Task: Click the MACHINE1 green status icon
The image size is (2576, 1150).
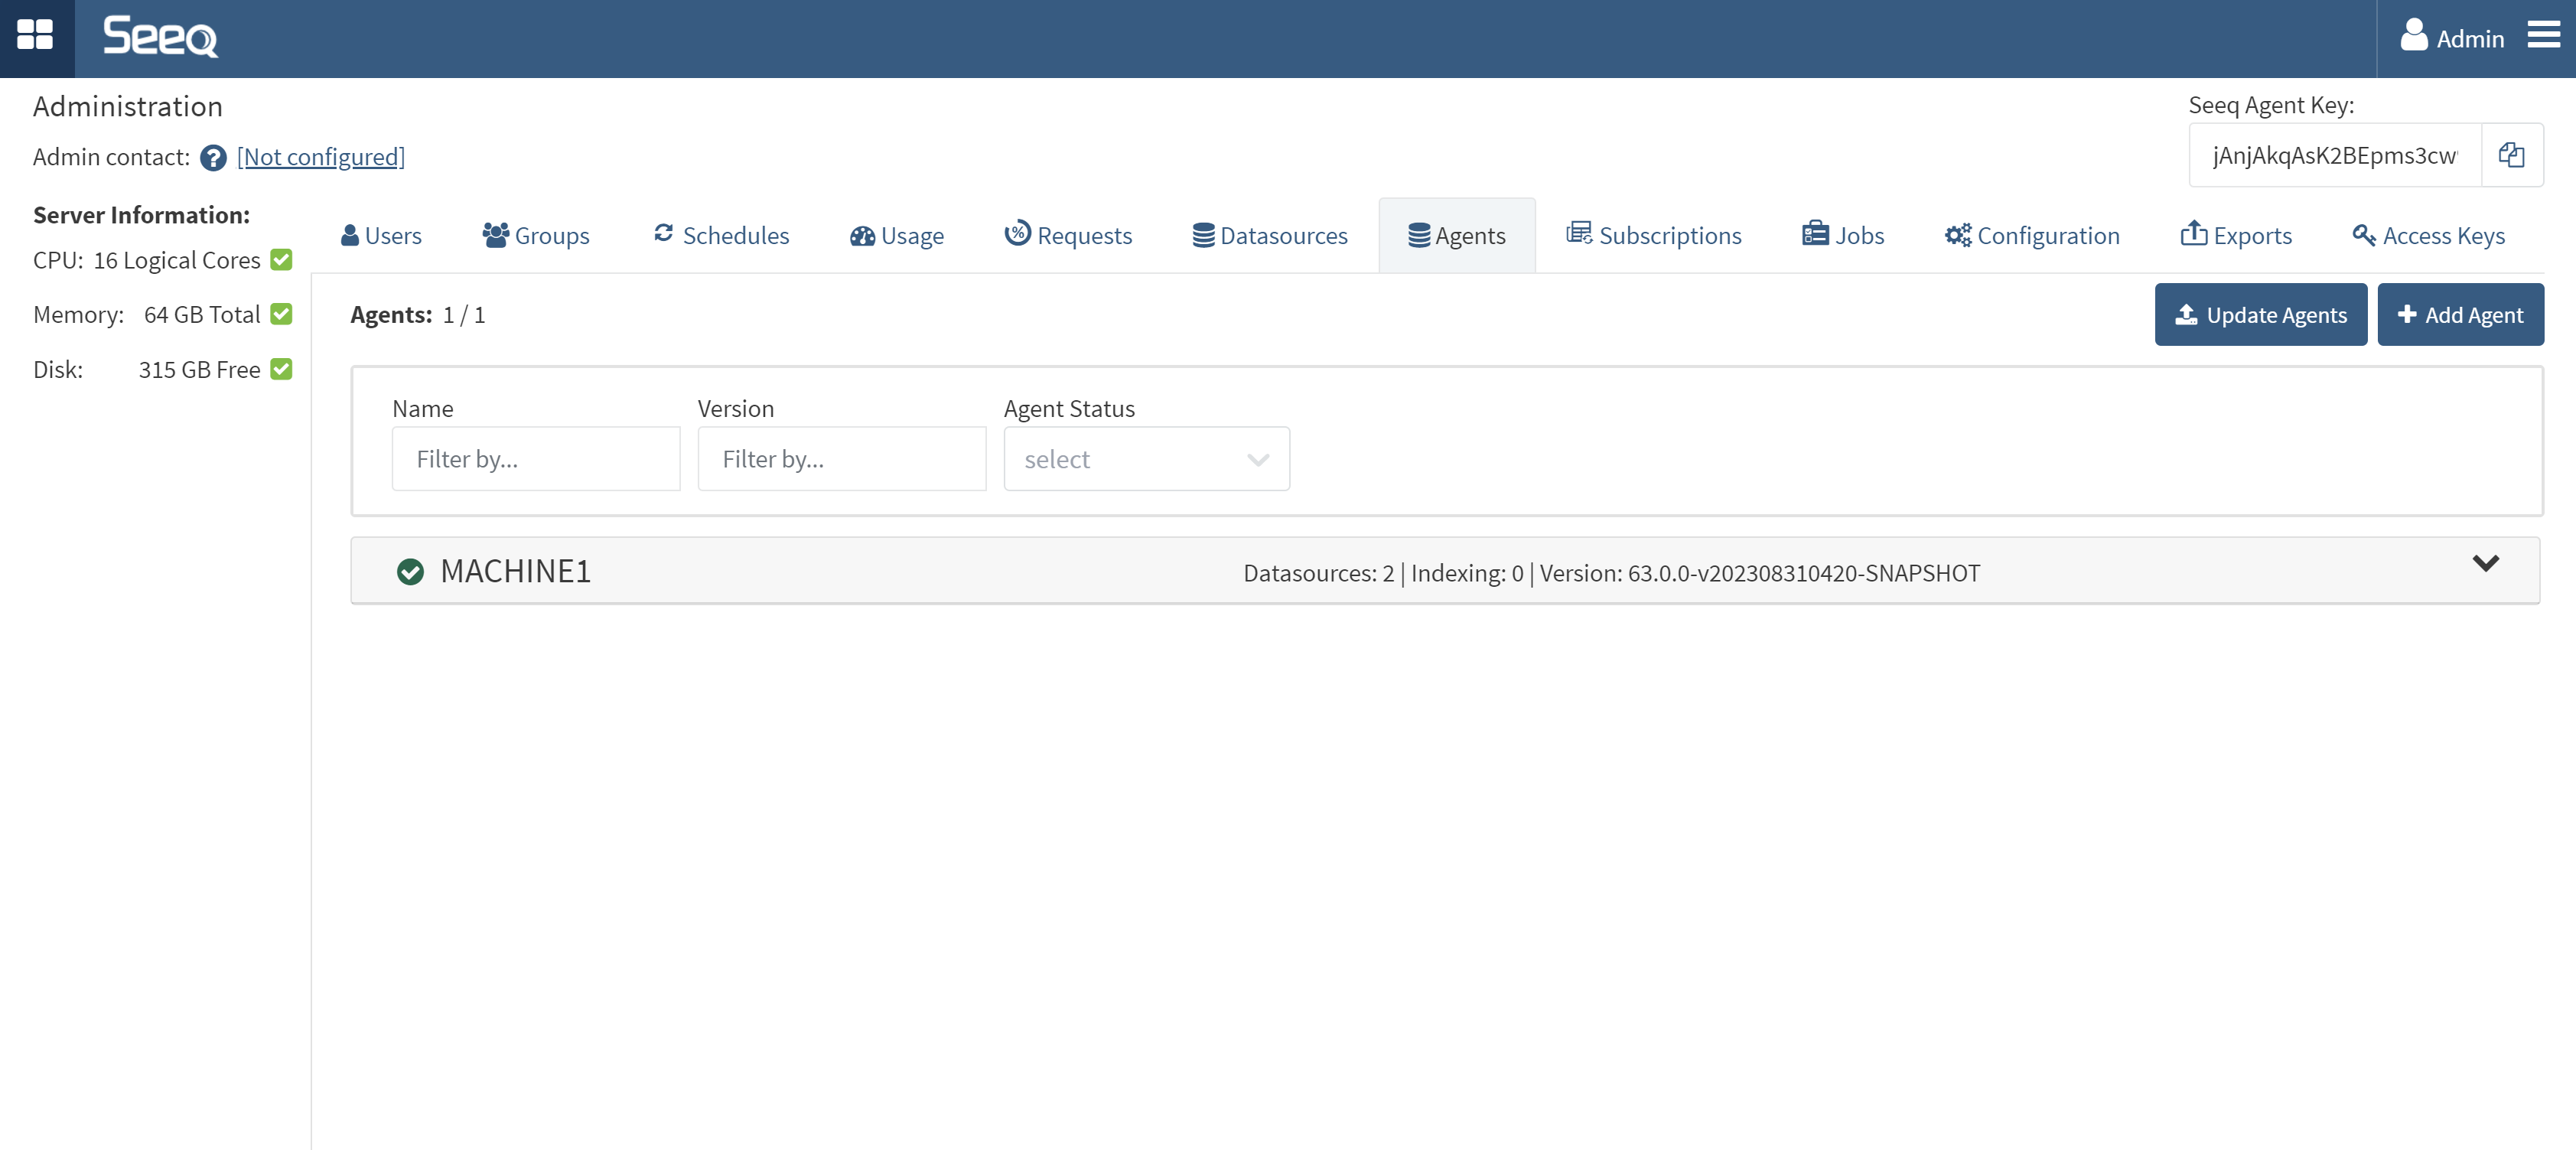Action: (410, 571)
